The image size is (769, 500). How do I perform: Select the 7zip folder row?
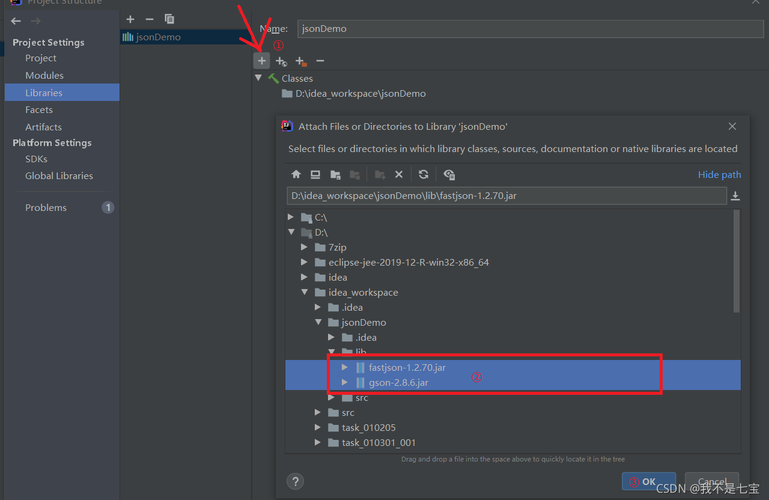pyautogui.click(x=510, y=247)
